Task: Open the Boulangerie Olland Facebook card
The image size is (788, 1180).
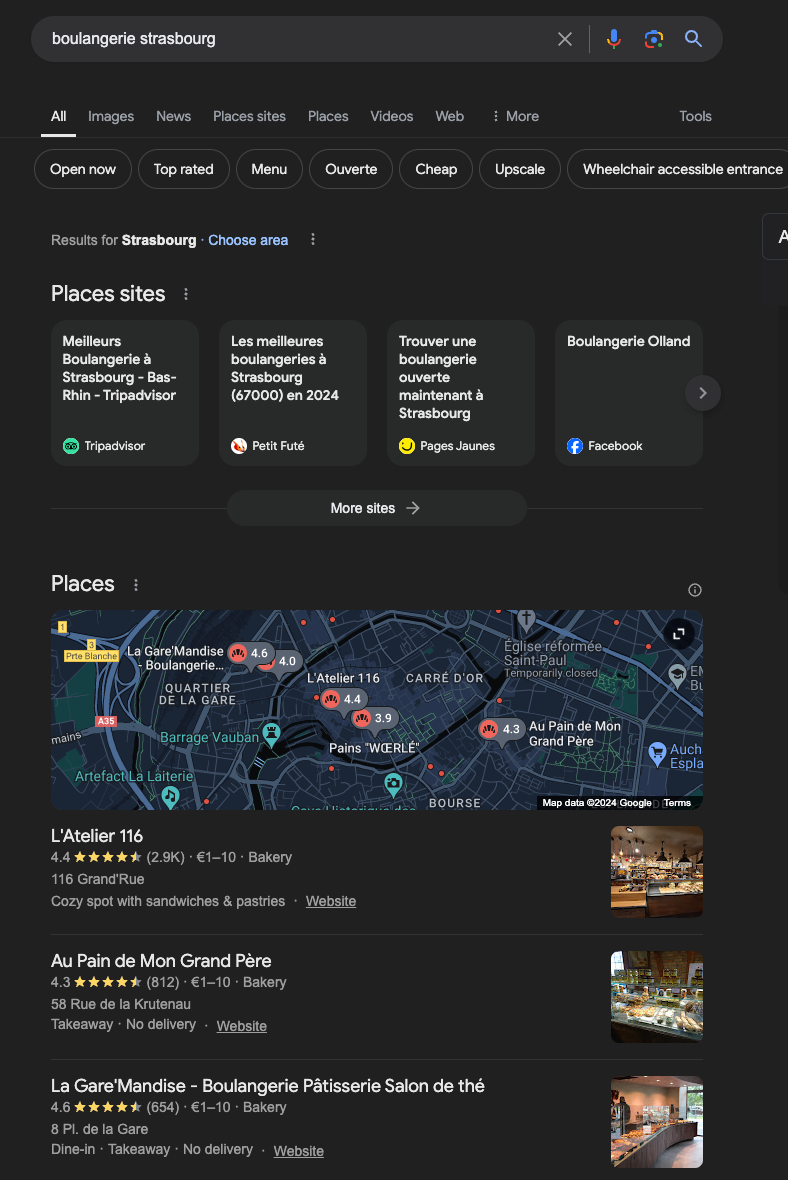Action: [x=628, y=393]
